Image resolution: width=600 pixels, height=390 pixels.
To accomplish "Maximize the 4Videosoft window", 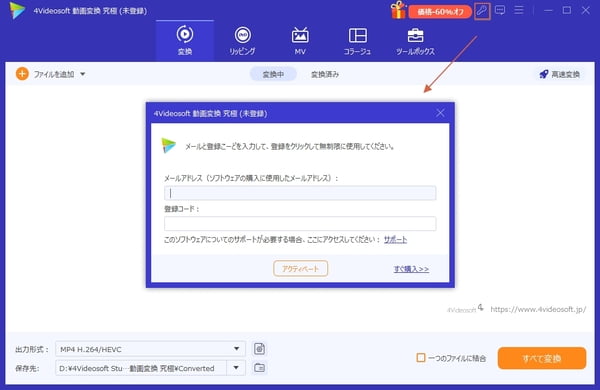I will (x=567, y=10).
